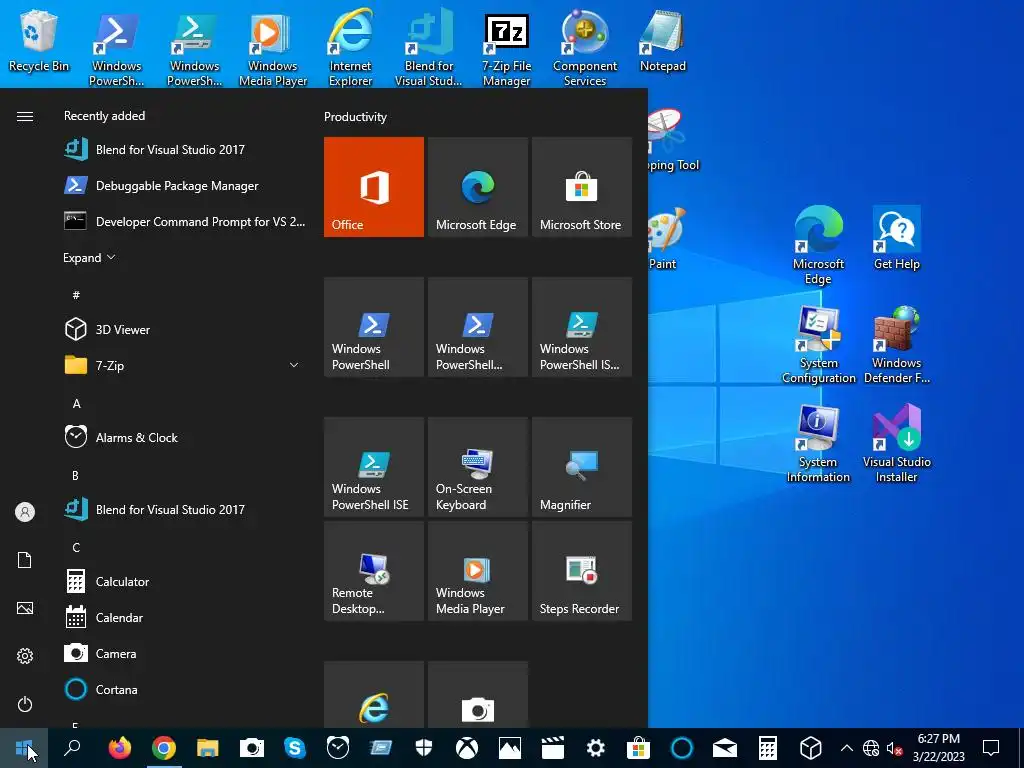Launch Calculator from app list
This screenshot has height=768, width=1024.
(x=184, y=581)
